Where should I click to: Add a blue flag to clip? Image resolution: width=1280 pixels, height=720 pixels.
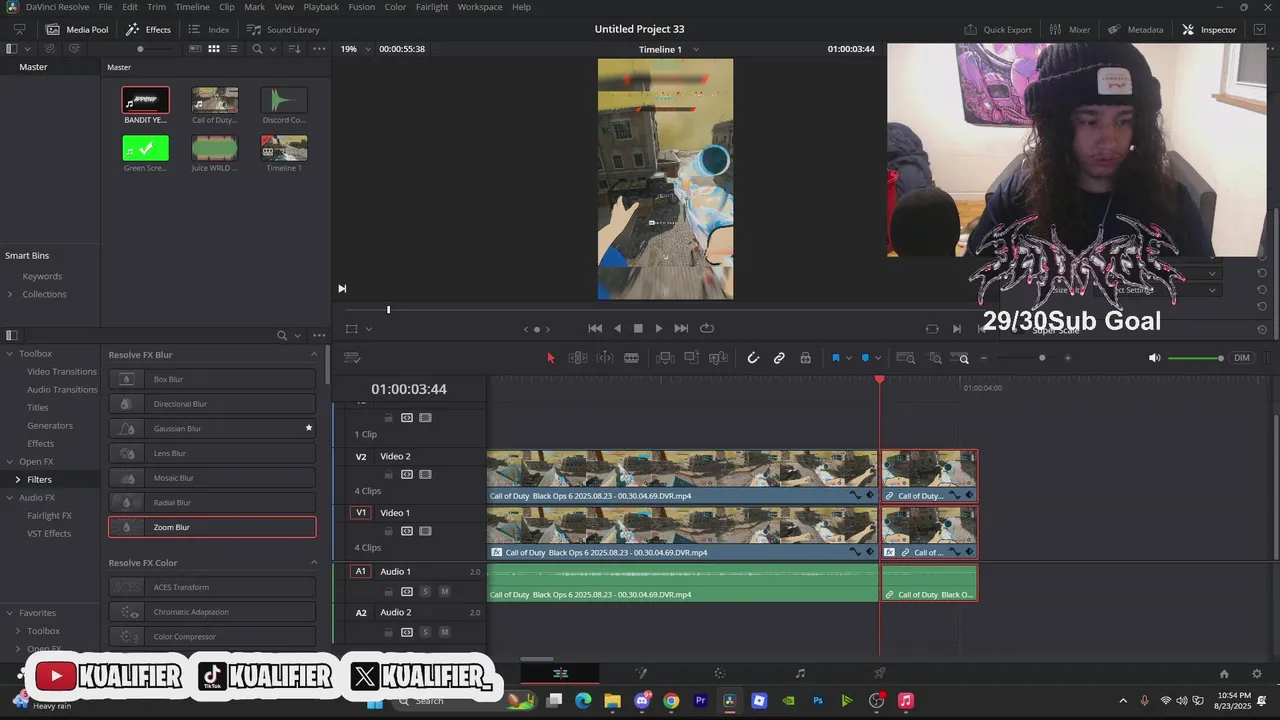(x=836, y=358)
